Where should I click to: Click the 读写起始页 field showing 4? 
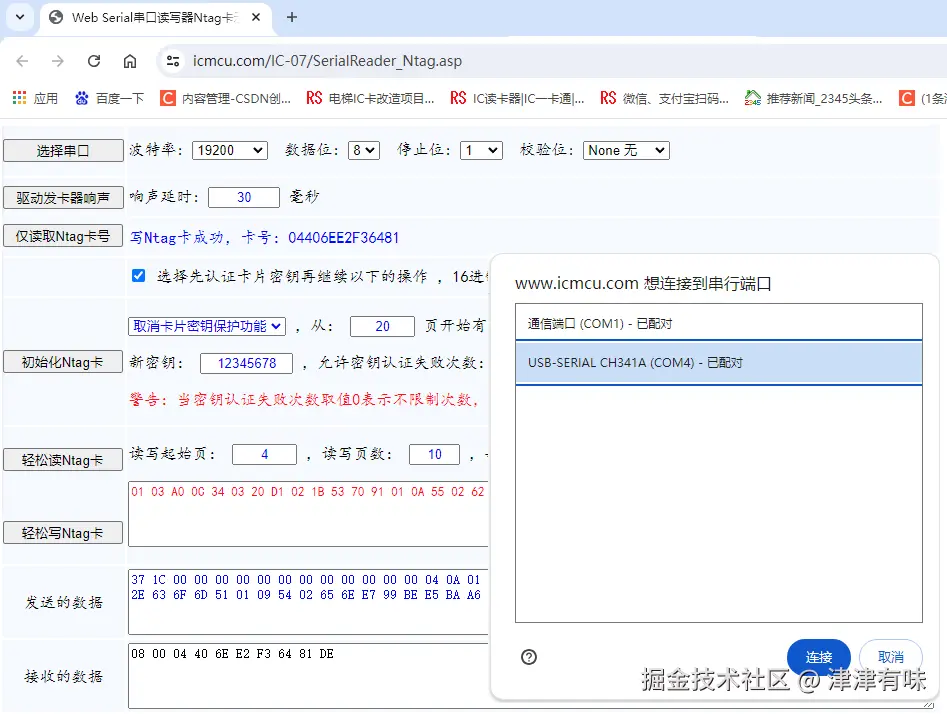pyautogui.click(x=264, y=454)
